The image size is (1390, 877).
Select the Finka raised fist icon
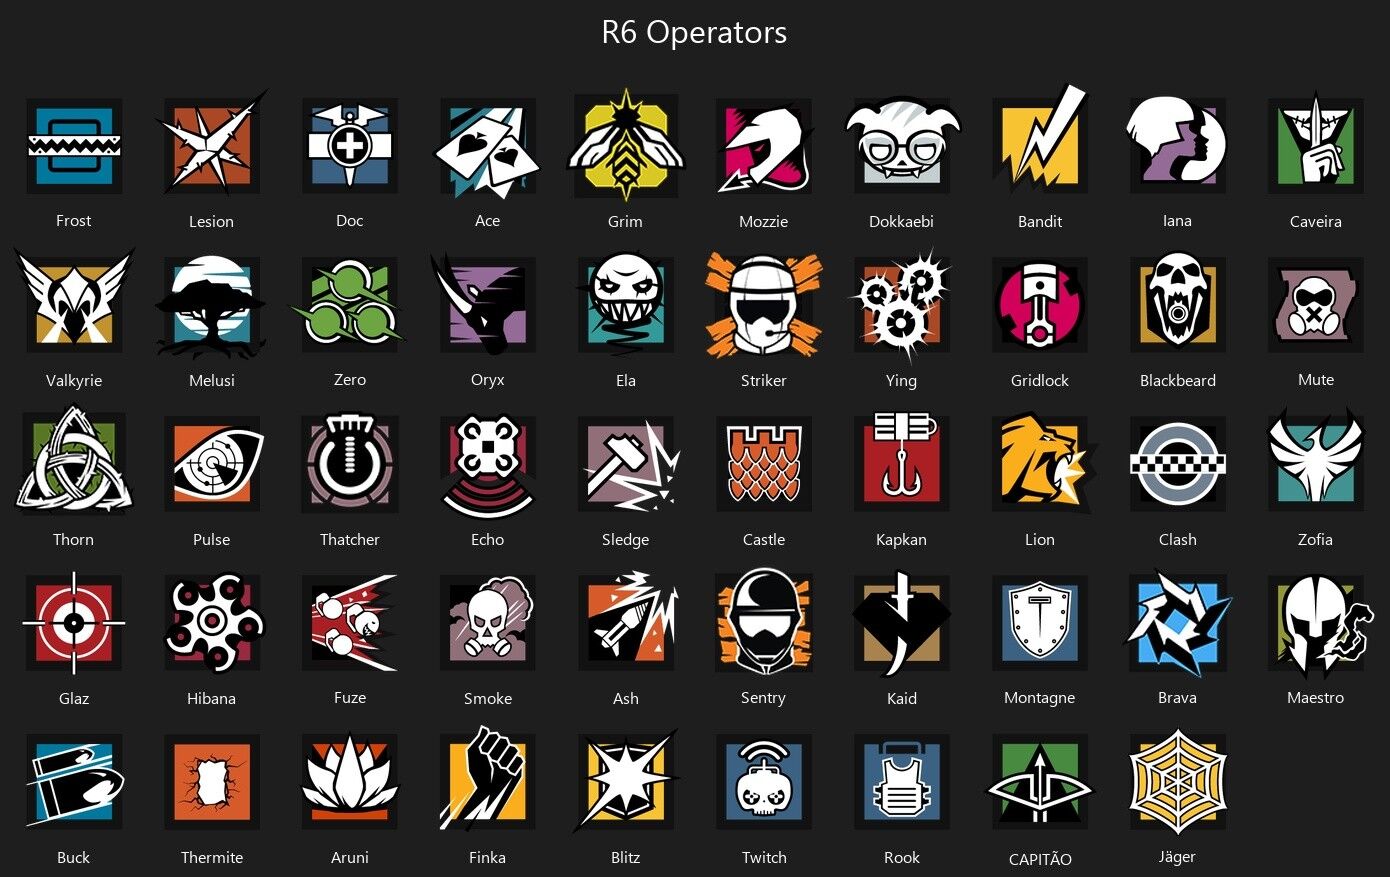(488, 779)
